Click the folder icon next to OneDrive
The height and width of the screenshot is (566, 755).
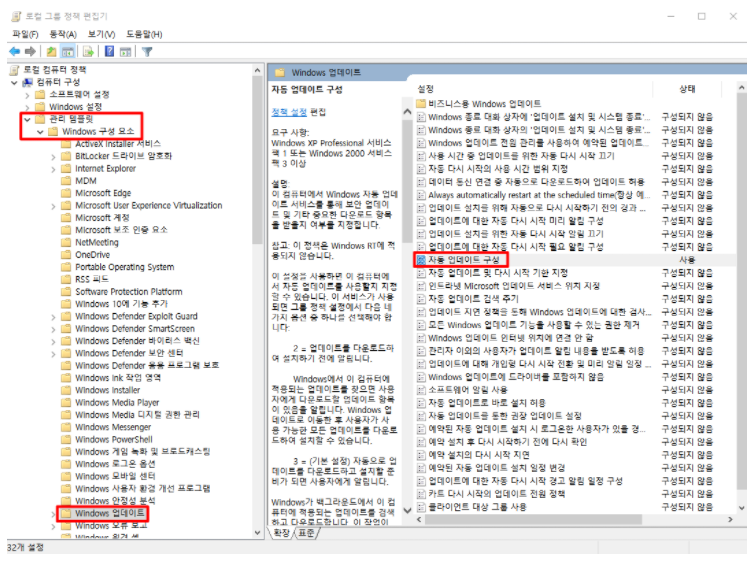click(66, 255)
